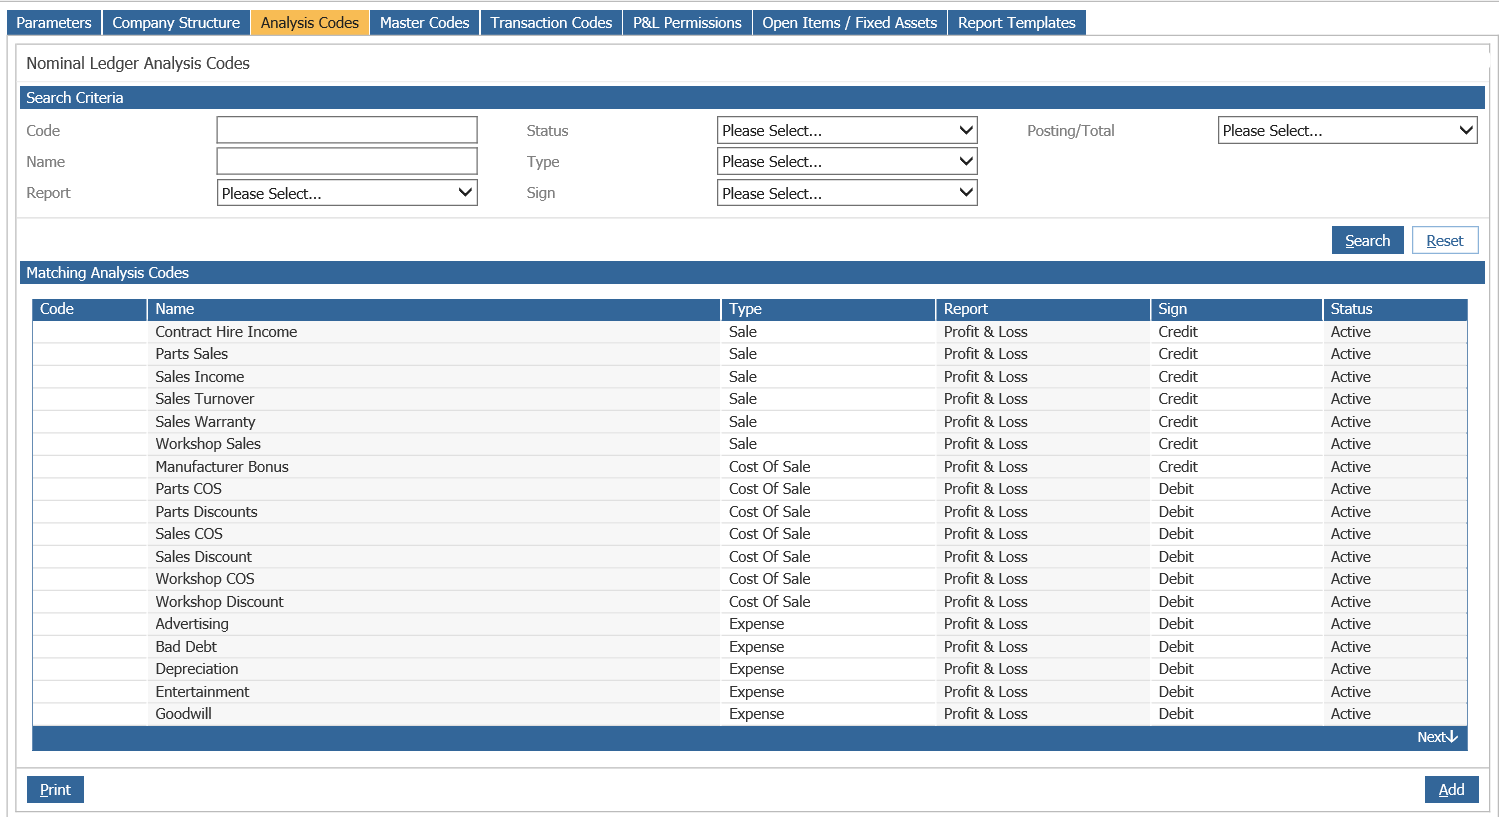The image size is (1499, 817).
Task: Open the Status dropdown
Action: (x=846, y=129)
